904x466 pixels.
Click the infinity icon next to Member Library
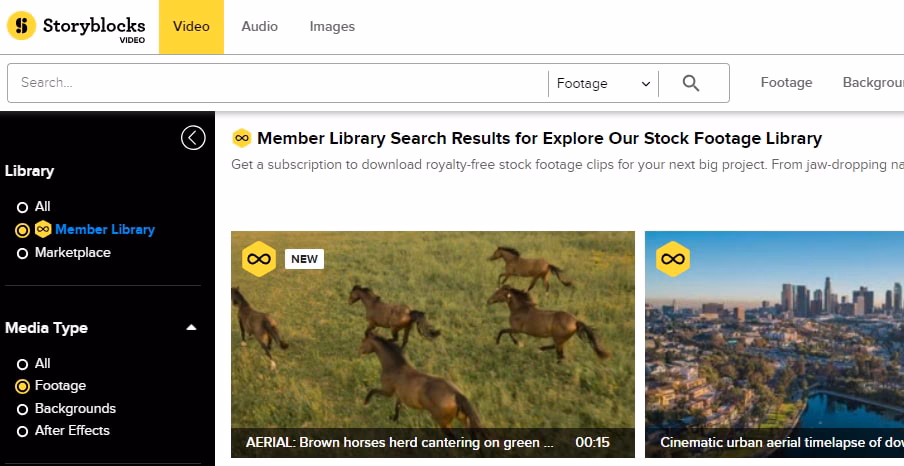43,229
